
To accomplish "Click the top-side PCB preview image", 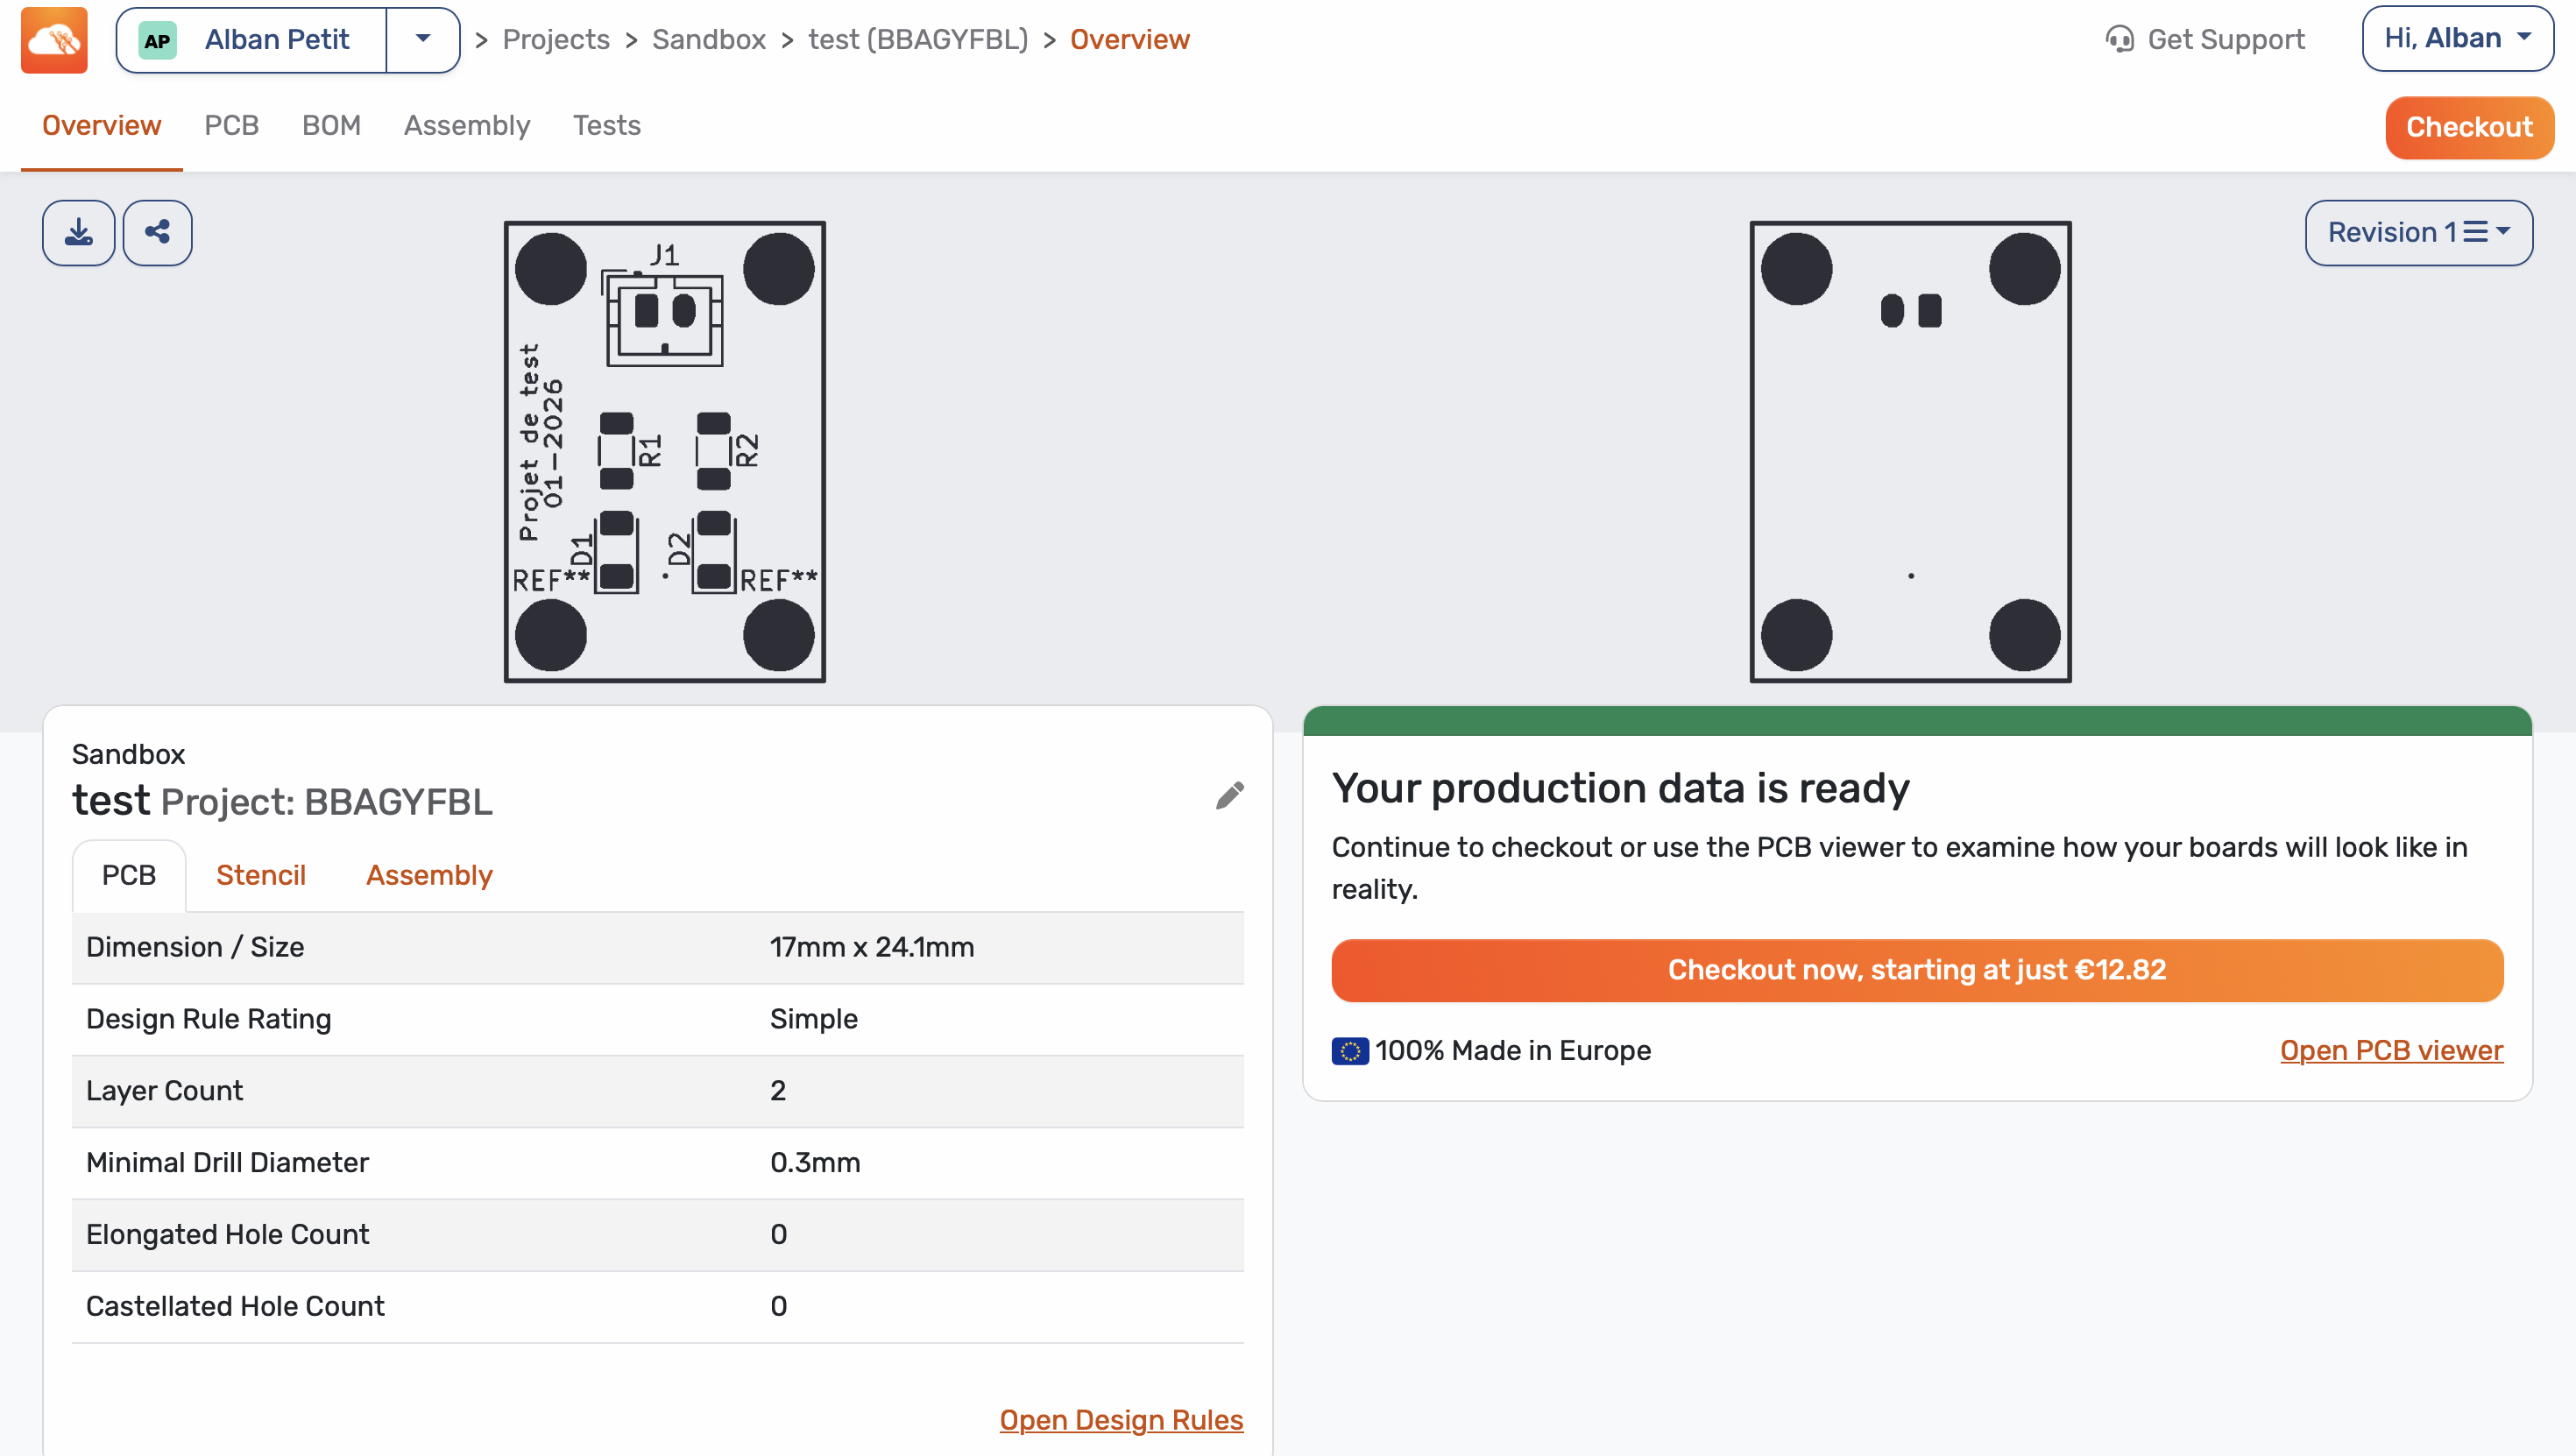I will (665, 452).
